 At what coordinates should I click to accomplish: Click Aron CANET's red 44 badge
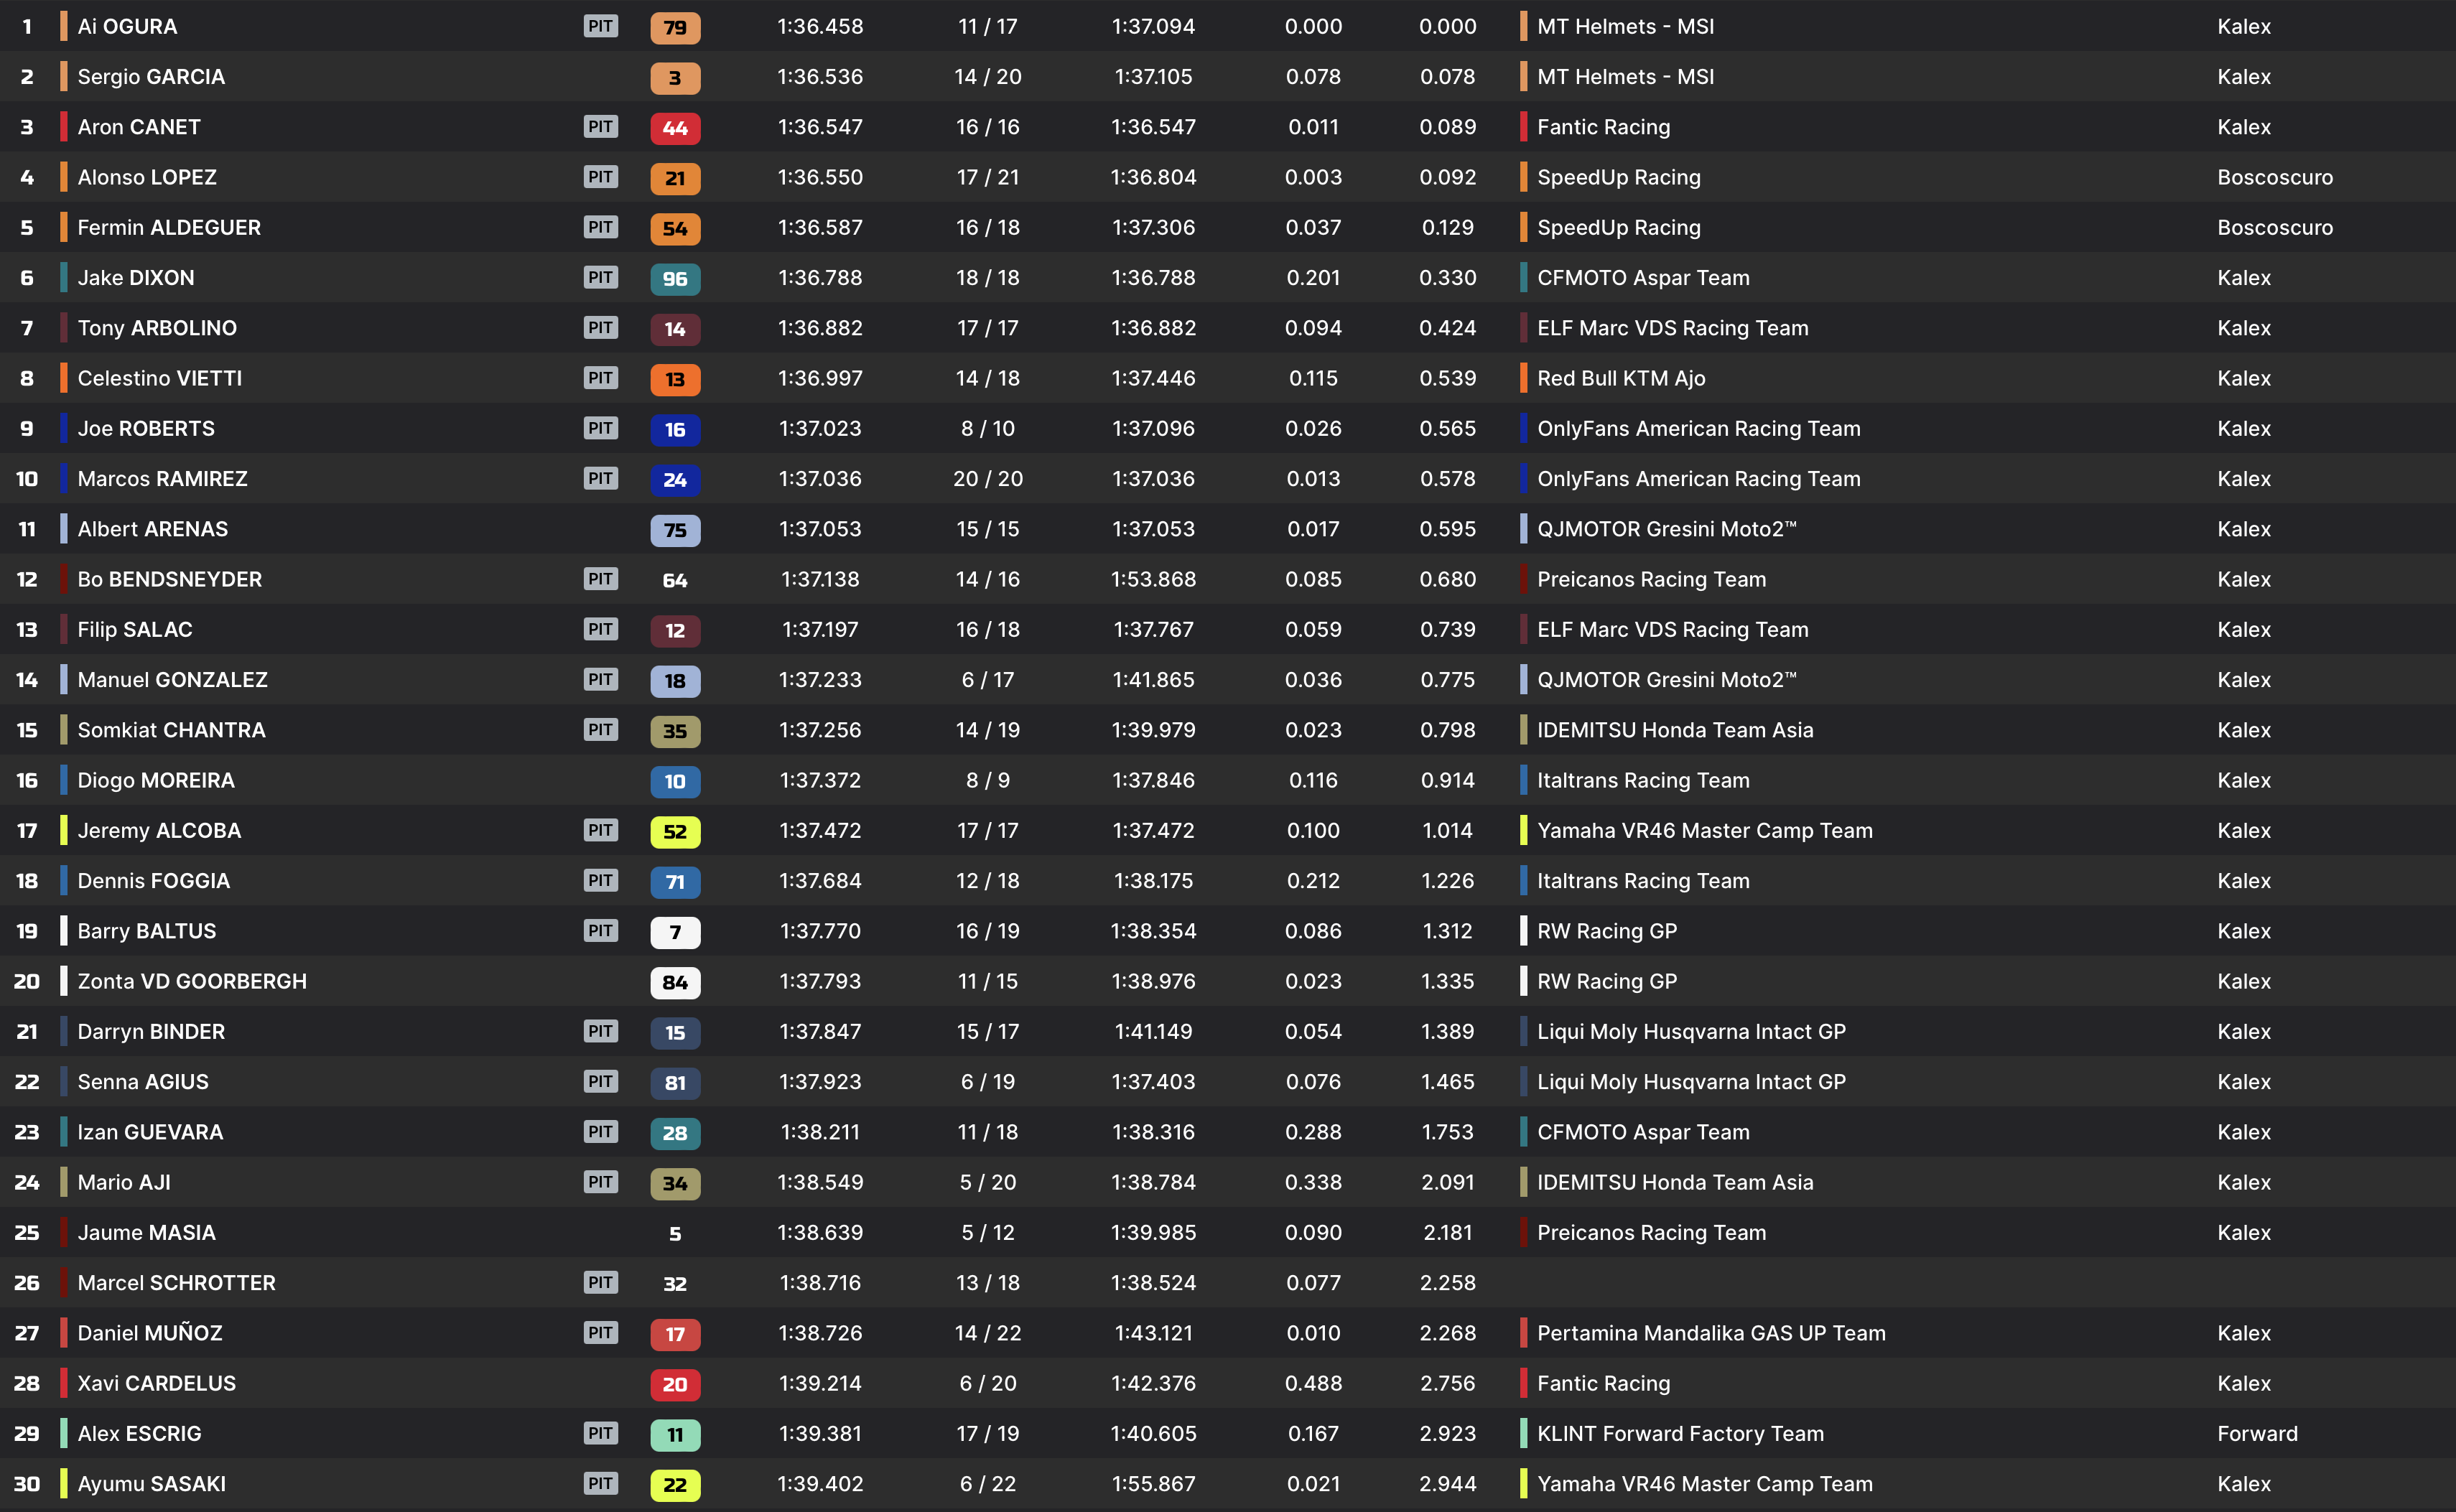(675, 128)
